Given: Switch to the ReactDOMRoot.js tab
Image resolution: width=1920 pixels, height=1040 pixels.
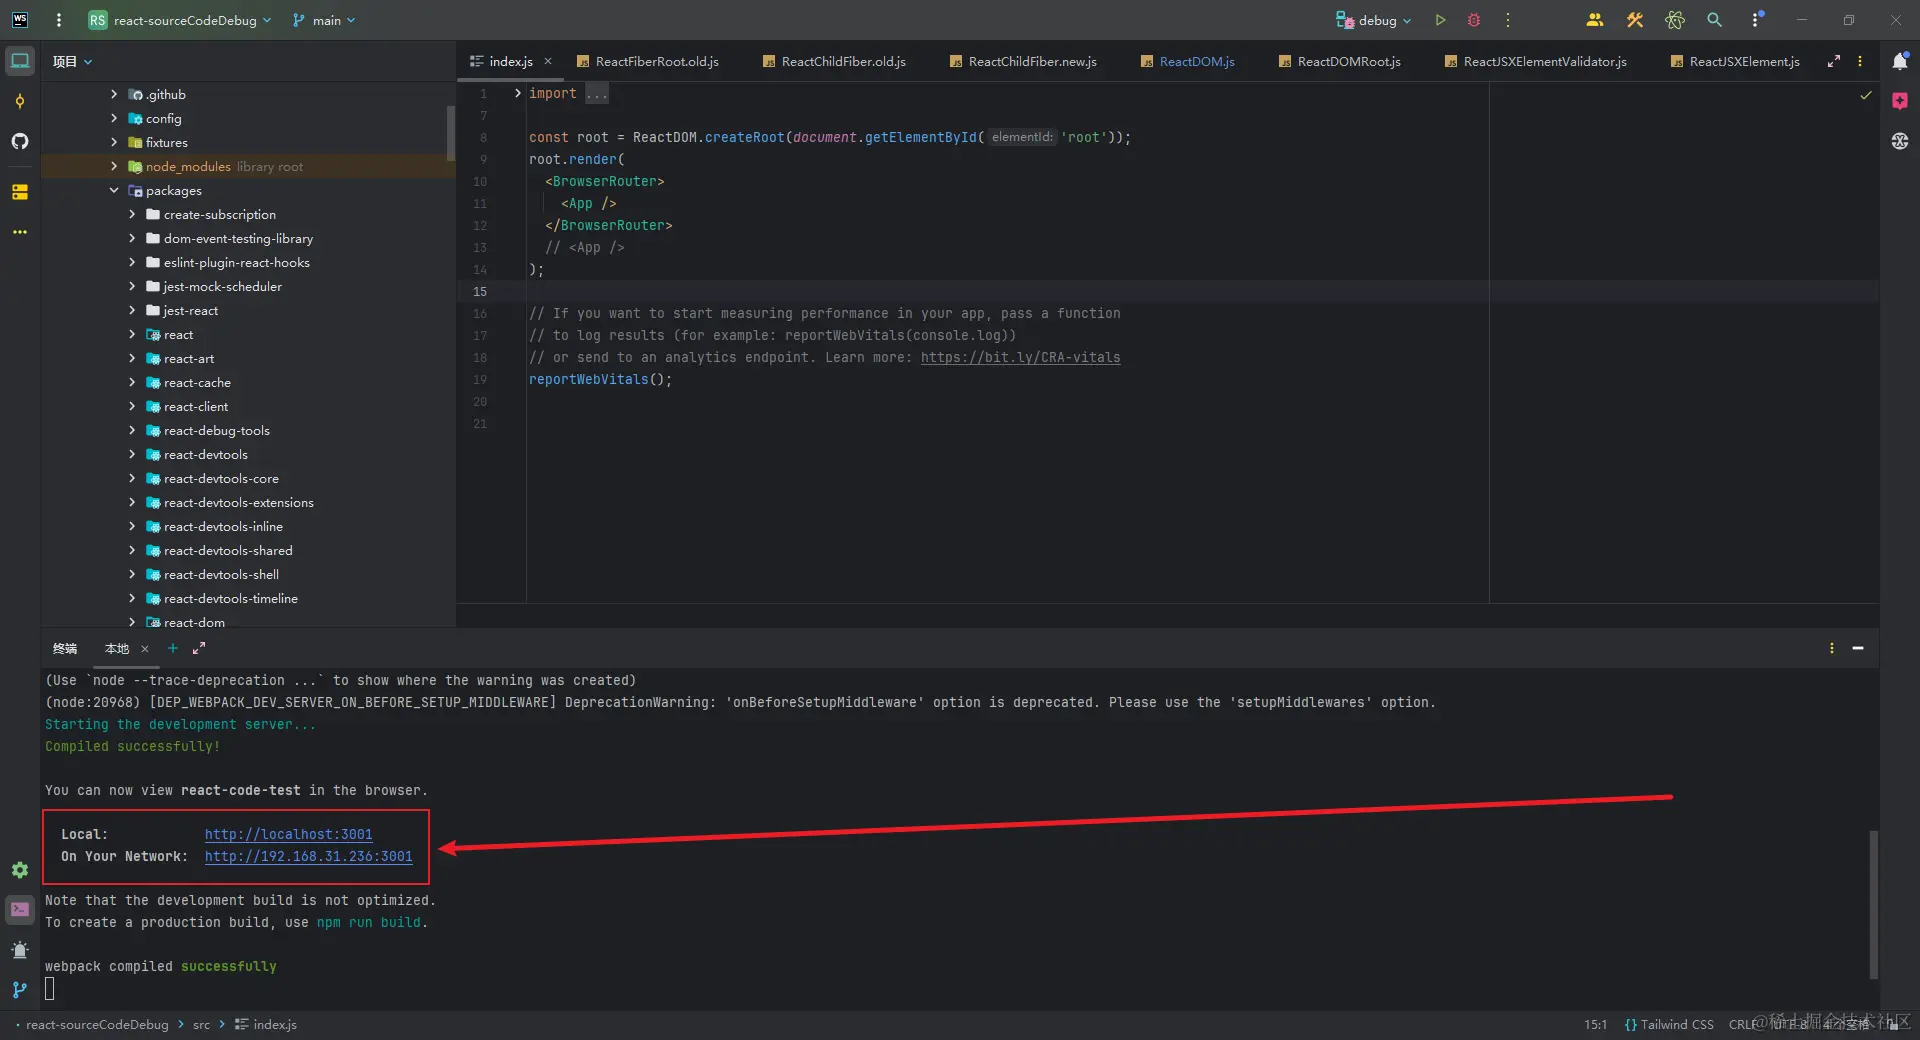Looking at the screenshot, I should tap(1339, 61).
